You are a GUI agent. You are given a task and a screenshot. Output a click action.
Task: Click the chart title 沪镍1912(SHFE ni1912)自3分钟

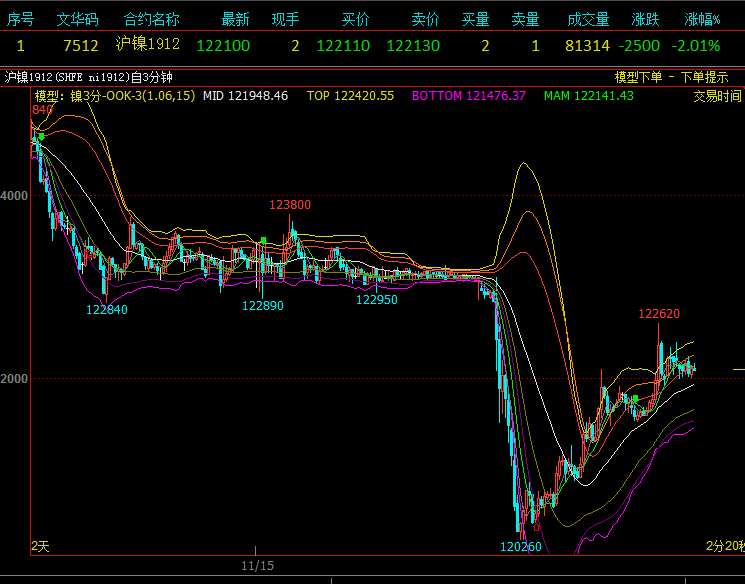pos(89,77)
